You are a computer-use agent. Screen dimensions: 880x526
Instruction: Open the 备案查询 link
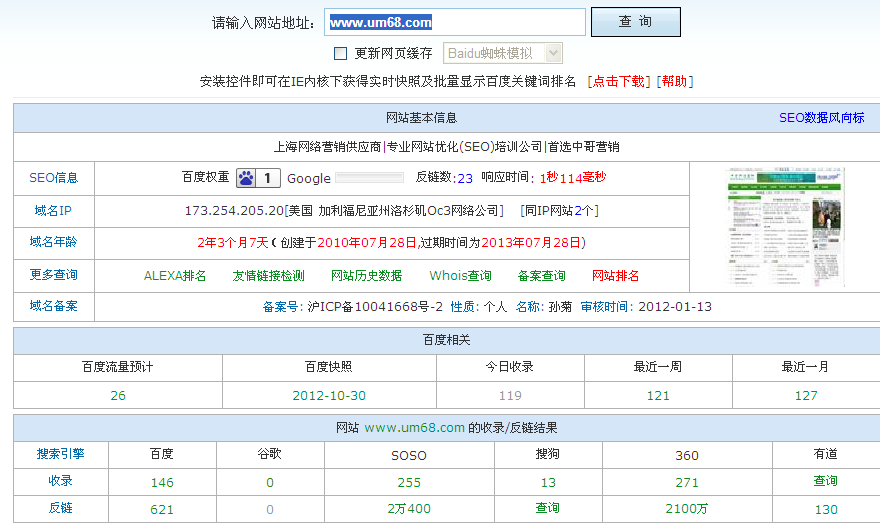tap(541, 275)
